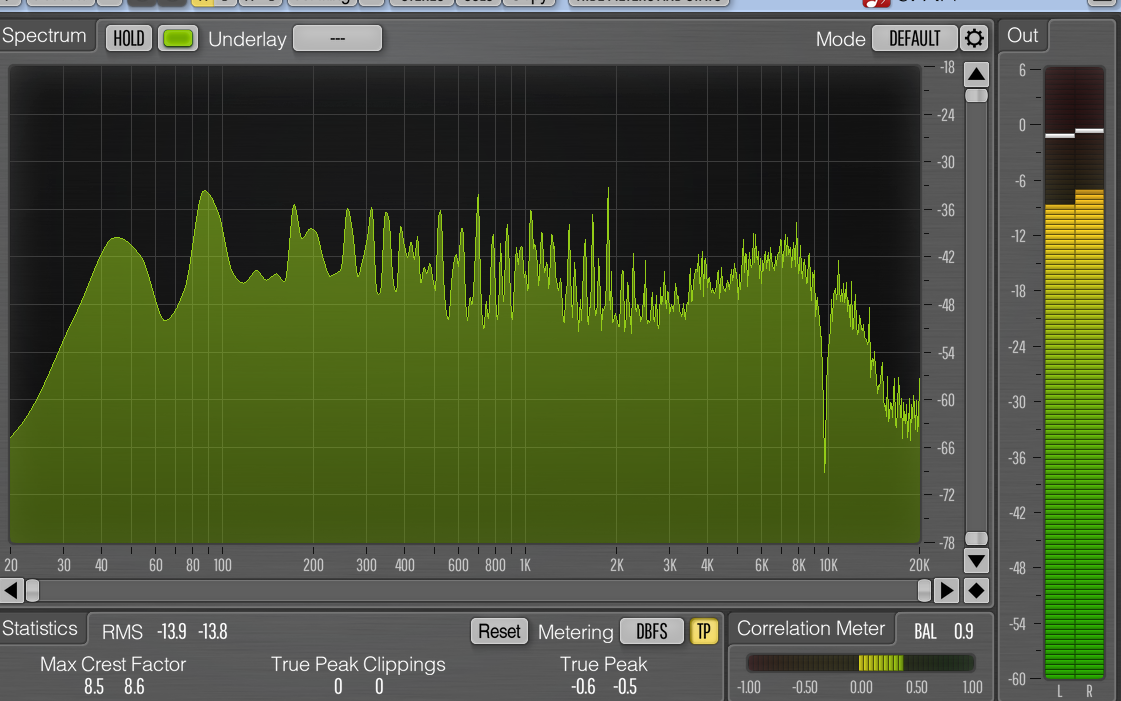Click the diamond reset-zoom icon
Viewport: 1121px width, 701px height.
[976, 590]
